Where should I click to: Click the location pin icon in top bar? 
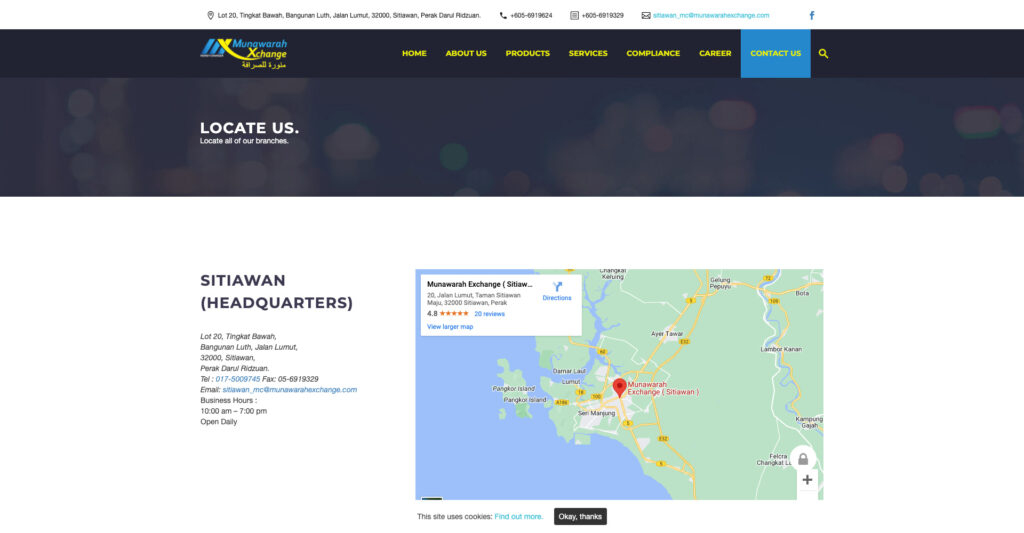click(210, 15)
